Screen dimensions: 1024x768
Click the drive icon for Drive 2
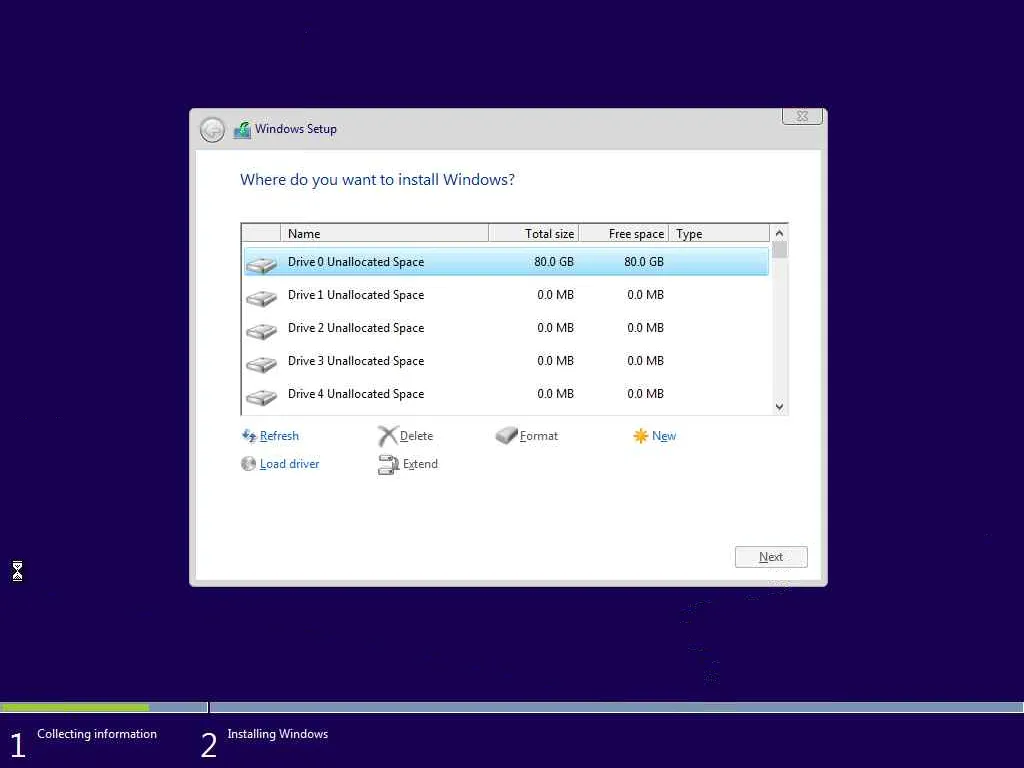pyautogui.click(x=262, y=331)
